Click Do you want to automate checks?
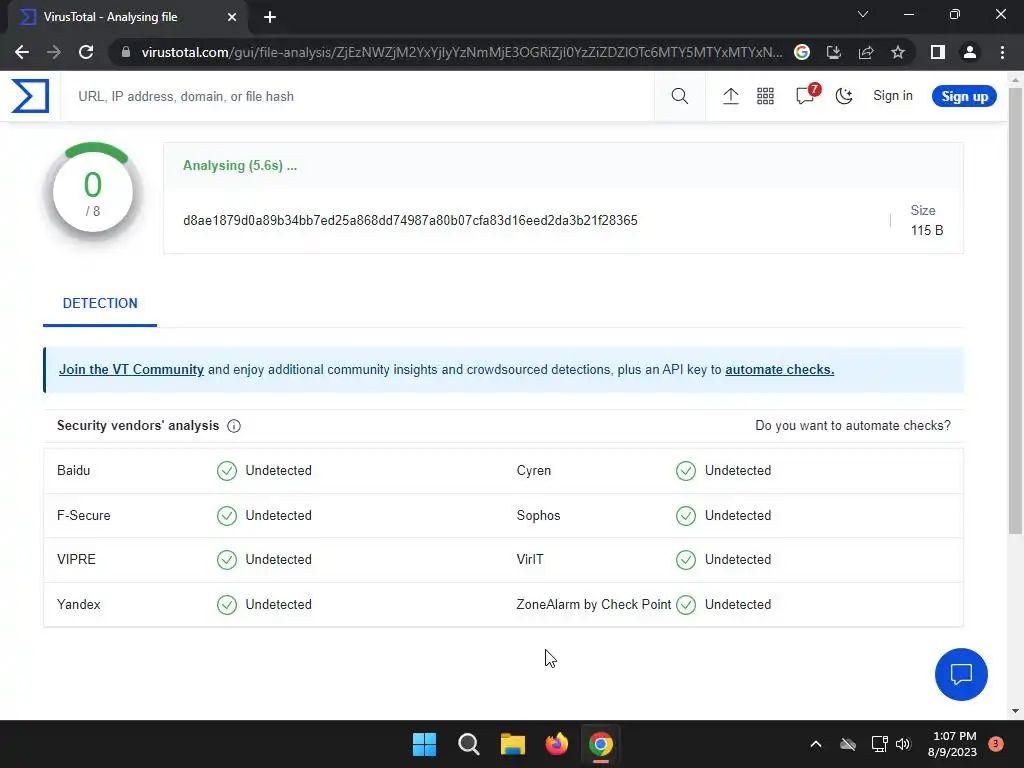Image resolution: width=1024 pixels, height=768 pixels. pyautogui.click(x=852, y=425)
